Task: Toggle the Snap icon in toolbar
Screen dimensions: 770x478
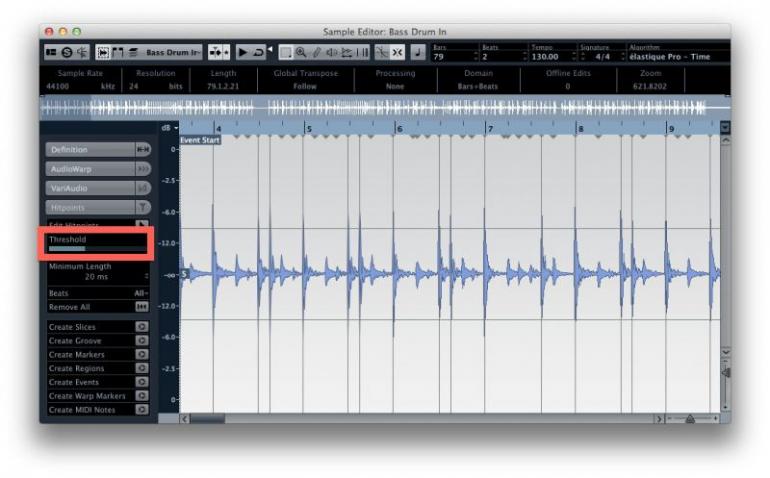Action: pyautogui.click(x=397, y=52)
